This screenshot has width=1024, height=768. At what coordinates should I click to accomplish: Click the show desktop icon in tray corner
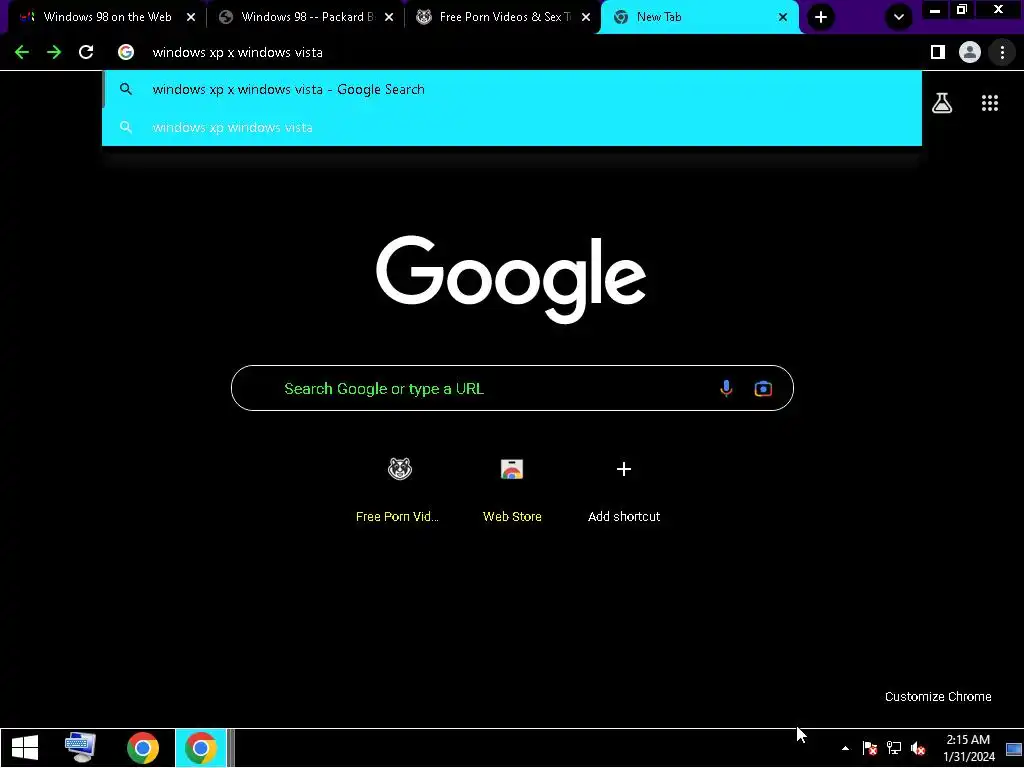tap(1014, 749)
